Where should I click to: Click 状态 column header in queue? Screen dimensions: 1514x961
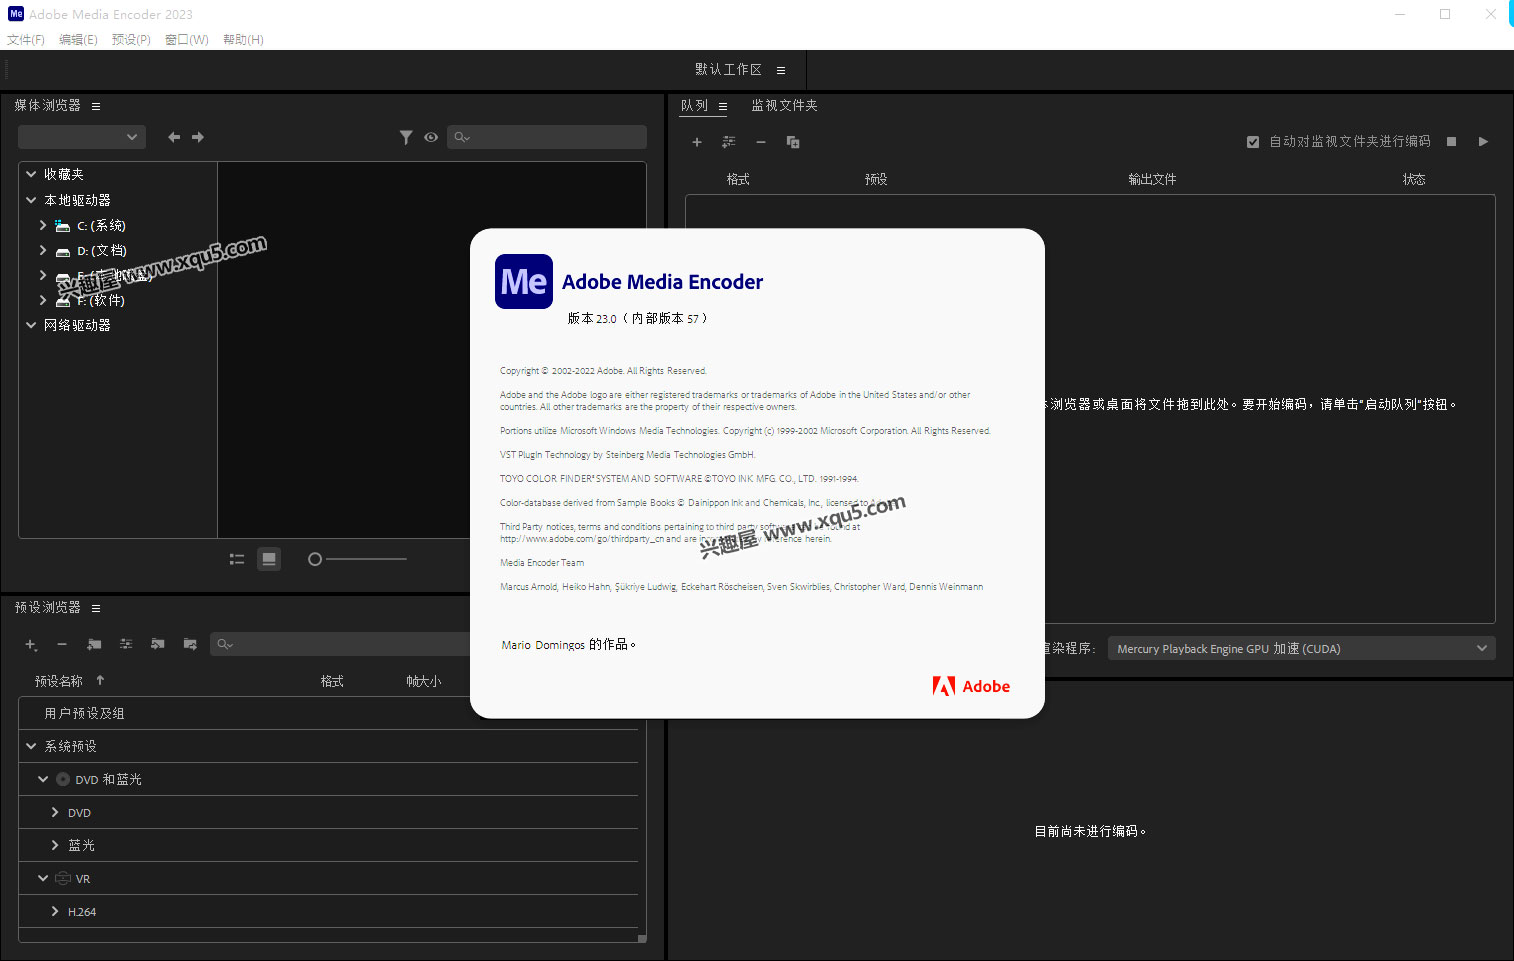pos(1414,179)
